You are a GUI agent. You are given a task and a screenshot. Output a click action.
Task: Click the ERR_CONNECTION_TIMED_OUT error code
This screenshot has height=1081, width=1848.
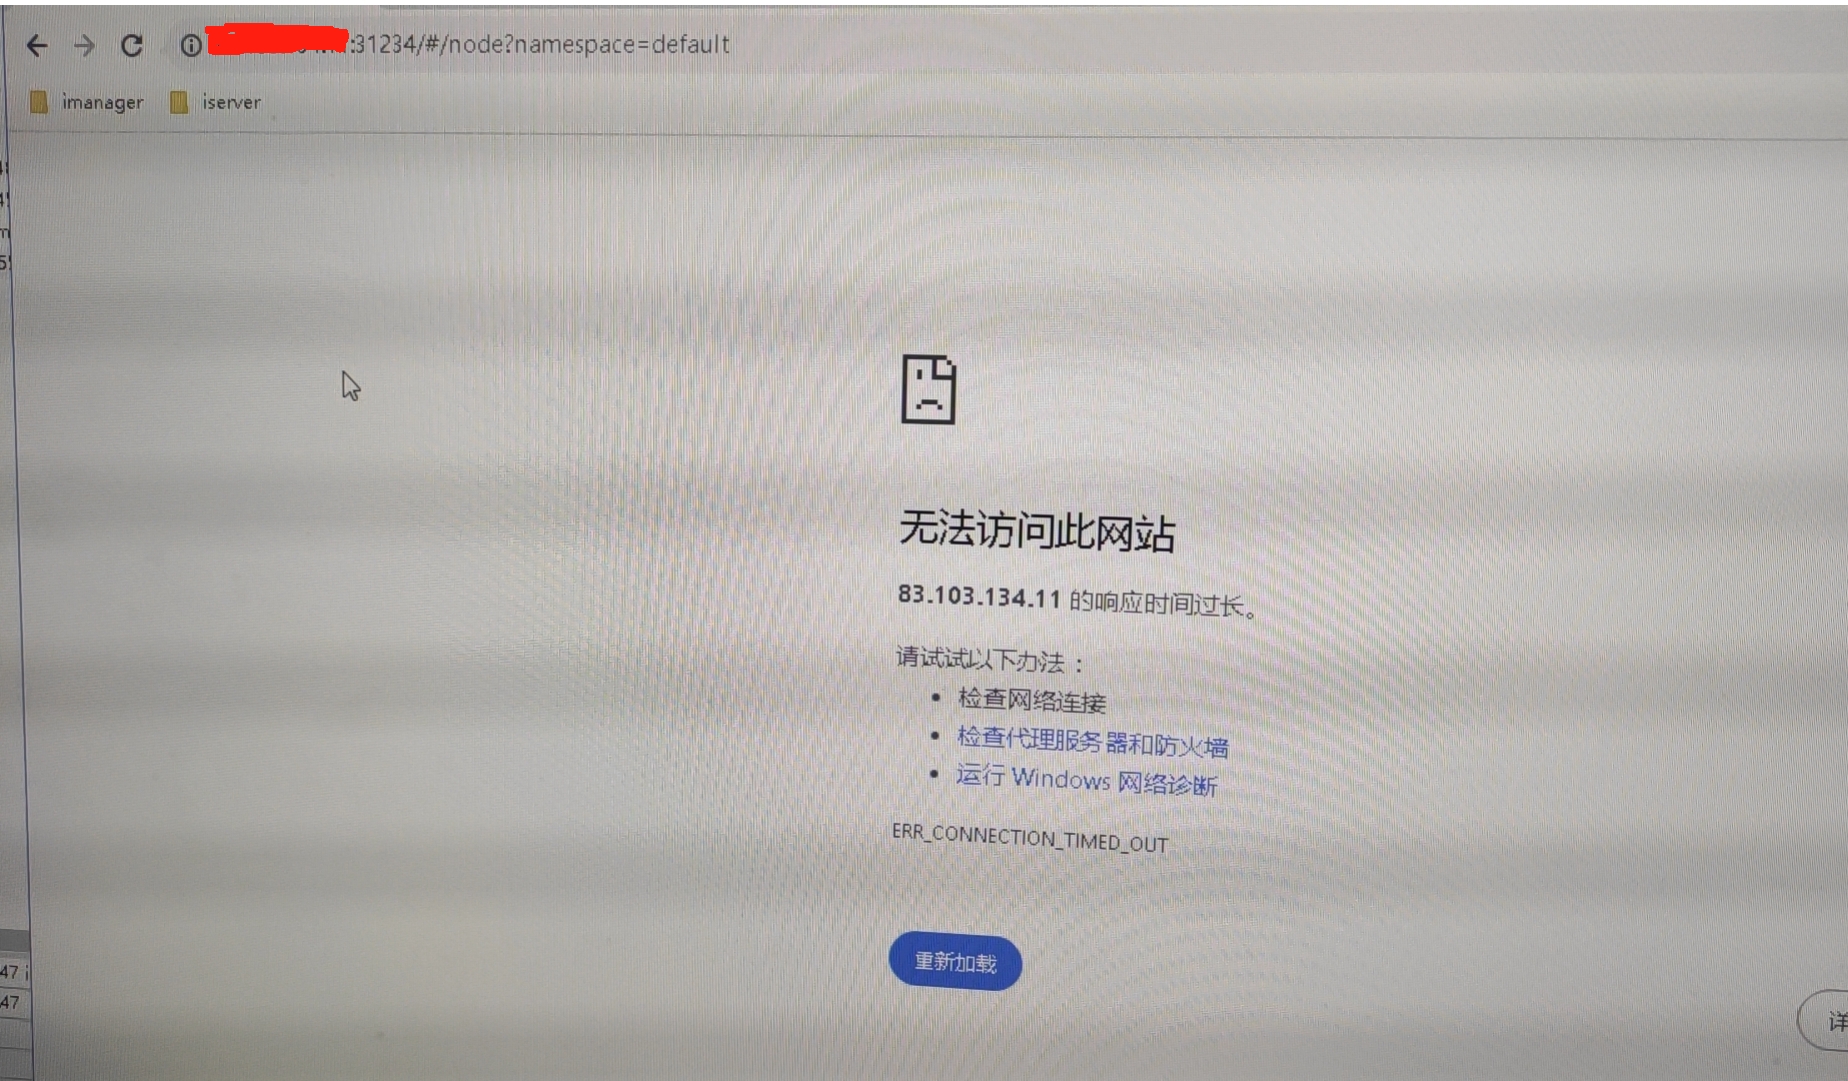tap(1029, 838)
